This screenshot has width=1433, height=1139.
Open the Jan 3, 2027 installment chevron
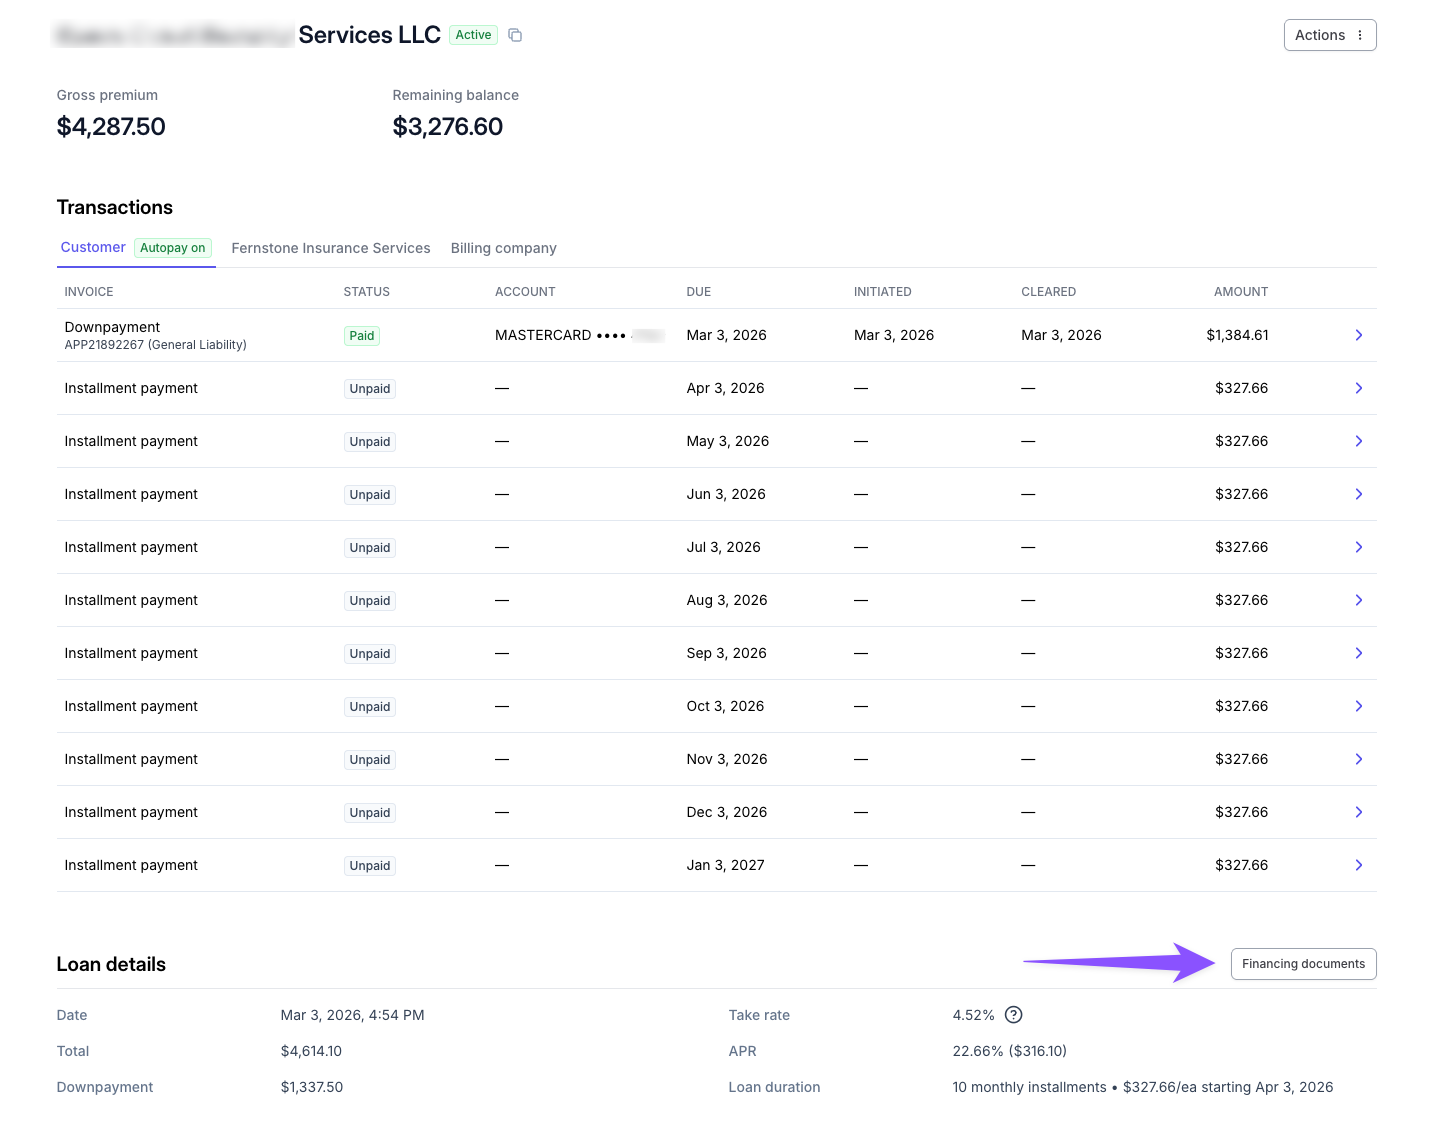[x=1358, y=865]
